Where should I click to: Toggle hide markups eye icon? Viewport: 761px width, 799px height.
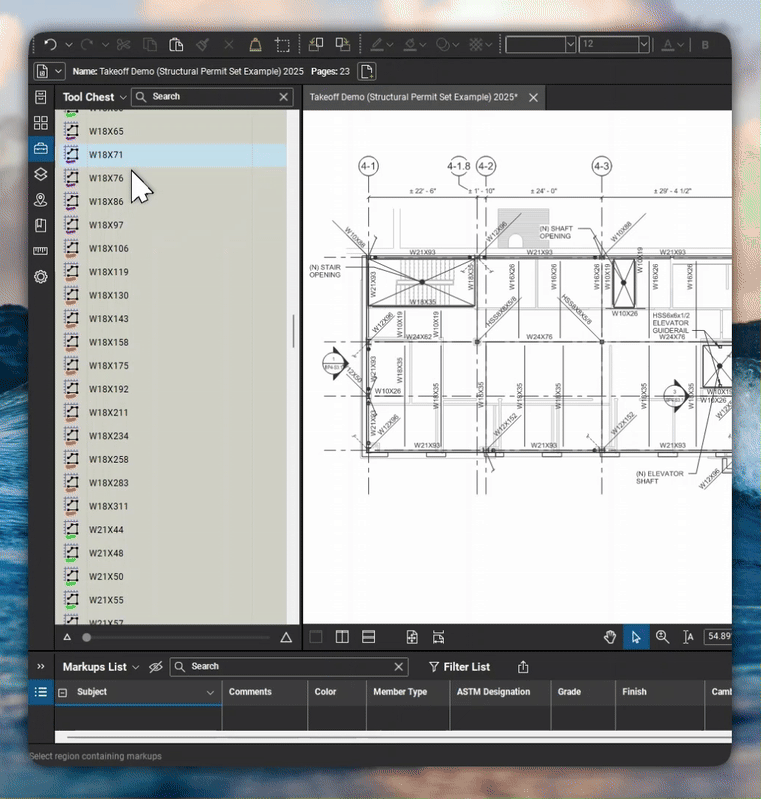tap(155, 667)
